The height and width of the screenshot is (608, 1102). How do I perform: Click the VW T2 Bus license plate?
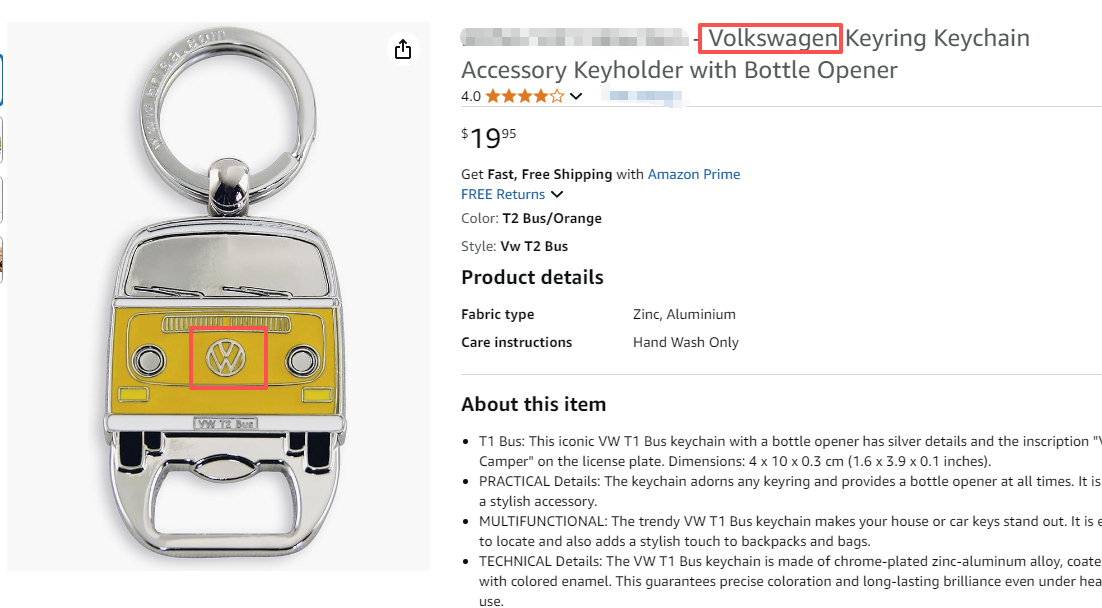[x=225, y=424]
